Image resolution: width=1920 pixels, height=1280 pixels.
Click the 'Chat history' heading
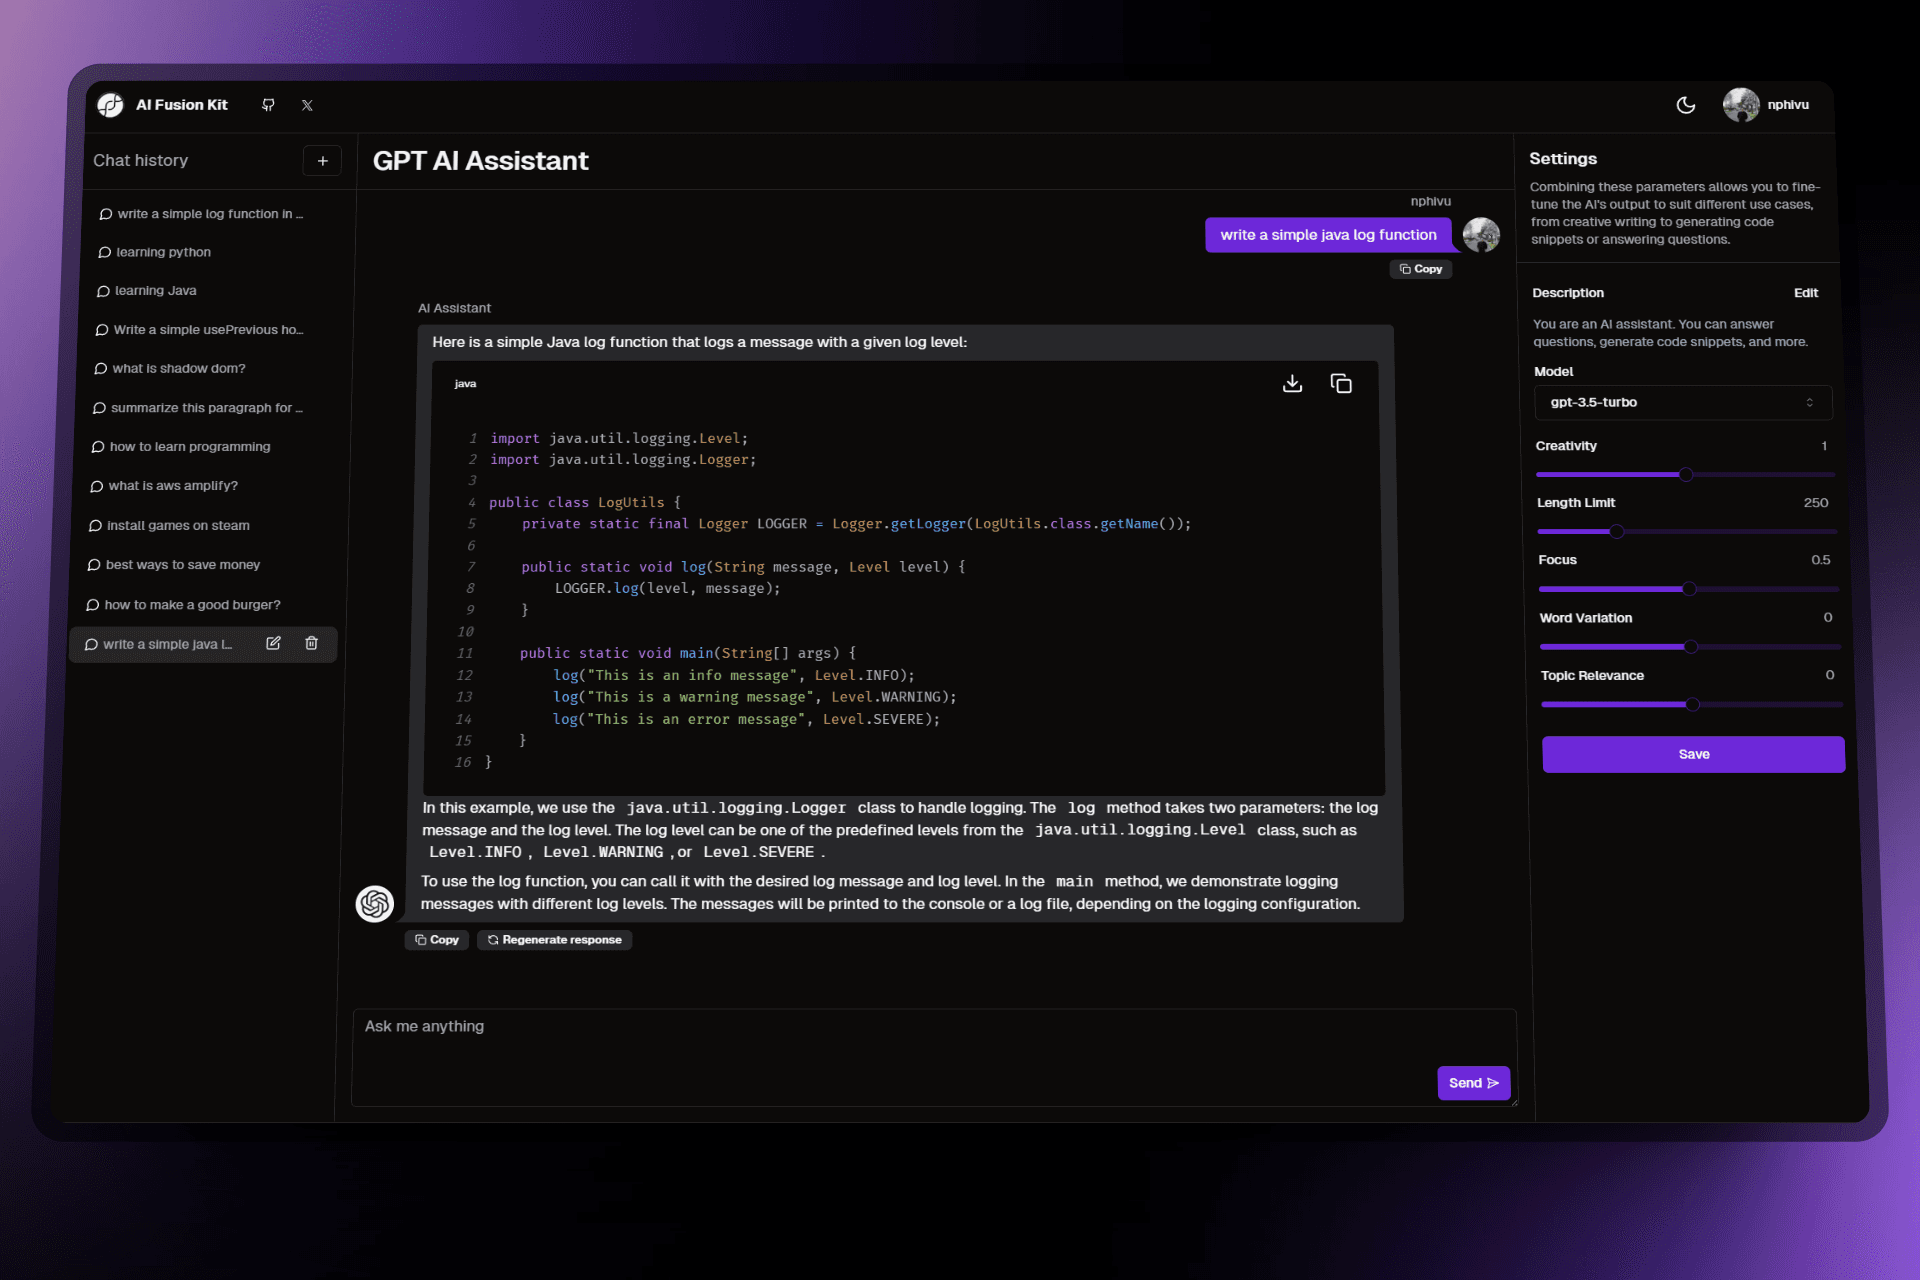(x=140, y=161)
